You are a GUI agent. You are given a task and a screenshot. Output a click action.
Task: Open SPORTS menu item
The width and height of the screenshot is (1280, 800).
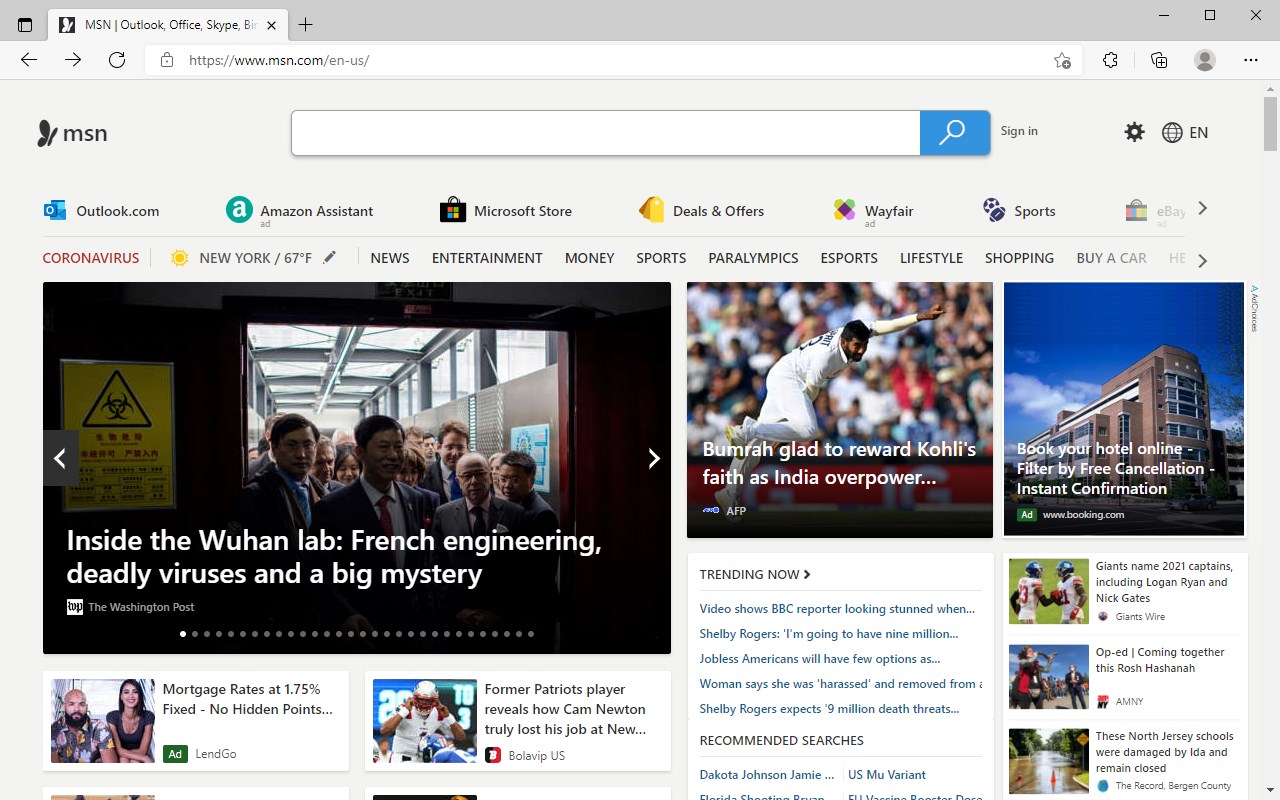click(661, 258)
